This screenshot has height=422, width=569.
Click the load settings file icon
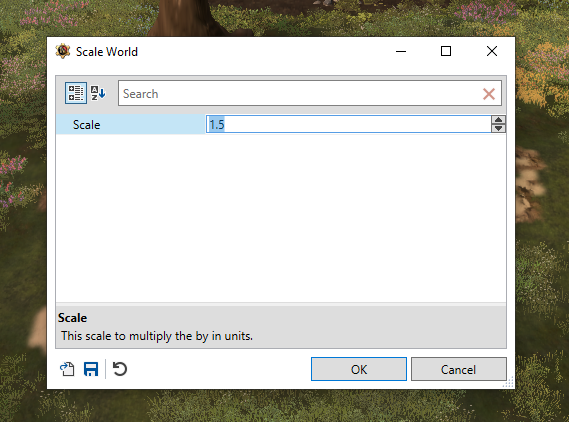point(67,369)
